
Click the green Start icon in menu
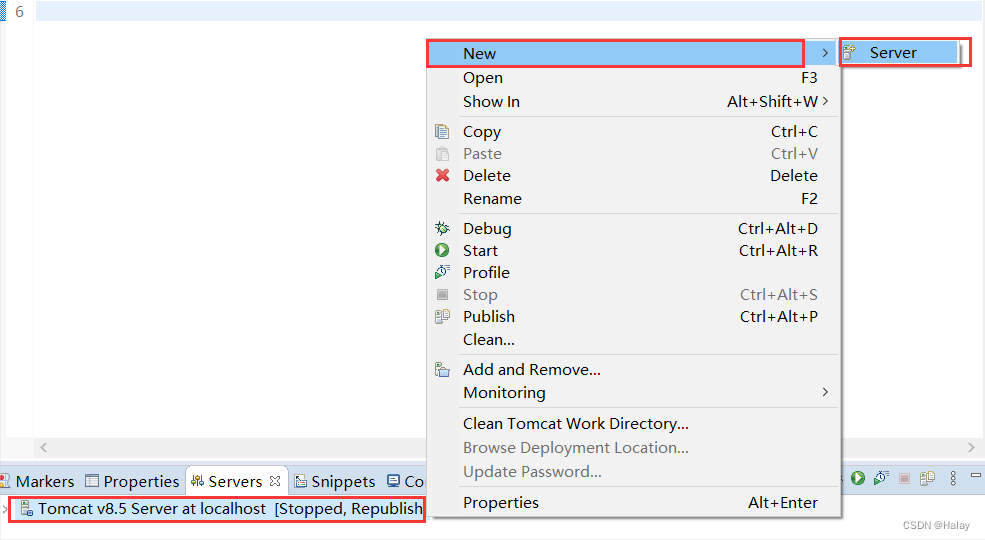click(442, 250)
